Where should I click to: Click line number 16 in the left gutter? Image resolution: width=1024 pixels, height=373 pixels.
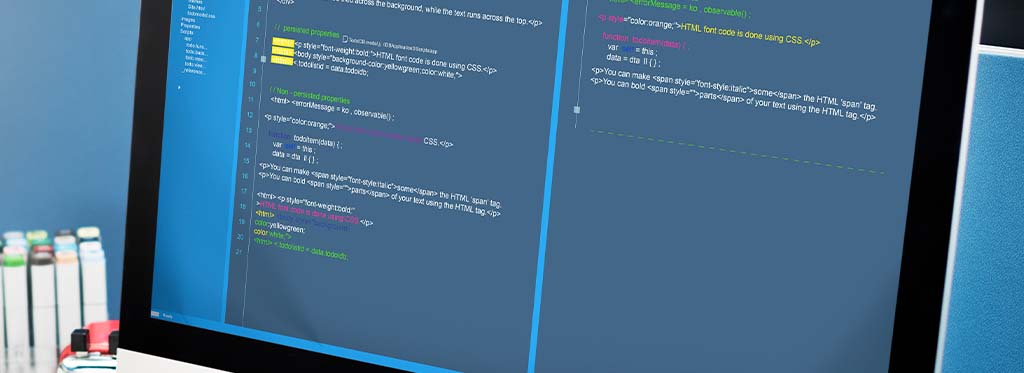tap(244, 176)
